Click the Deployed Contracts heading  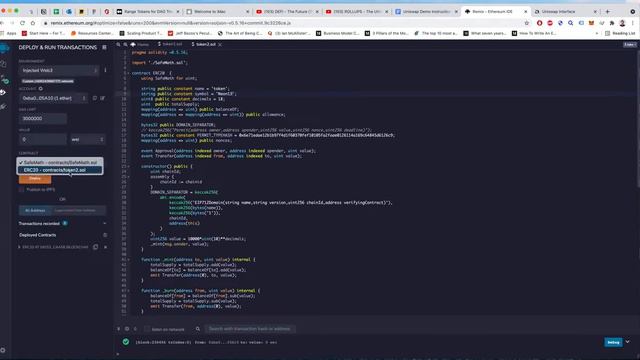tap(38, 235)
